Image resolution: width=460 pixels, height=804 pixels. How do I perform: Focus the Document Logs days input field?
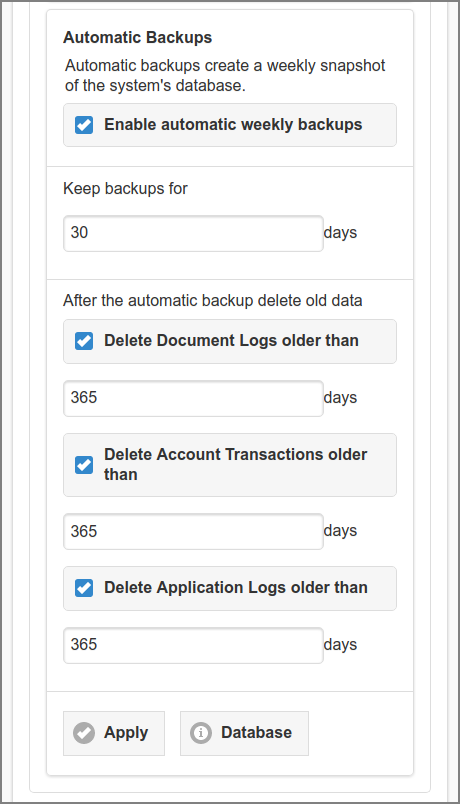pyautogui.click(x=193, y=398)
